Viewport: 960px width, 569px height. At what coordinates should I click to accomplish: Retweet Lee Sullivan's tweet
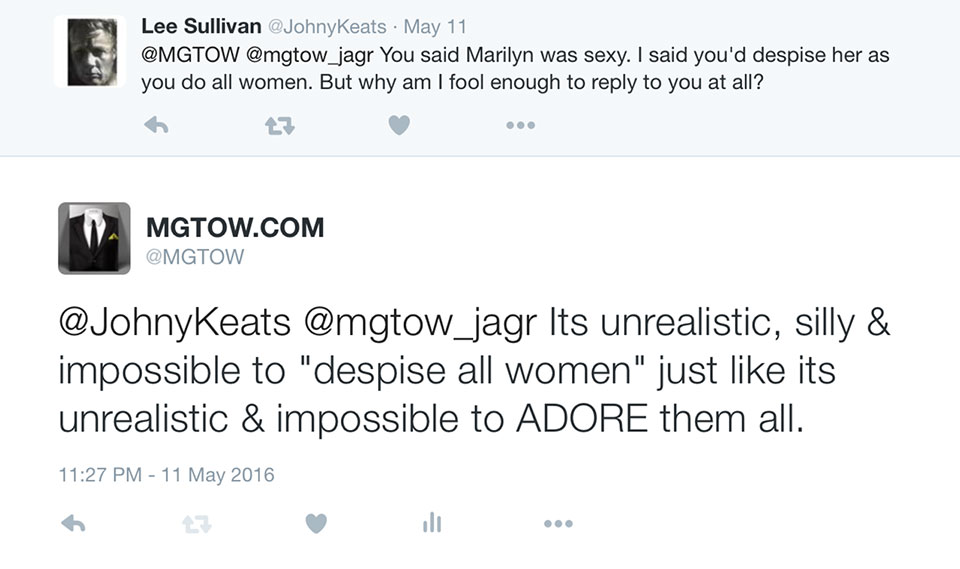277,126
